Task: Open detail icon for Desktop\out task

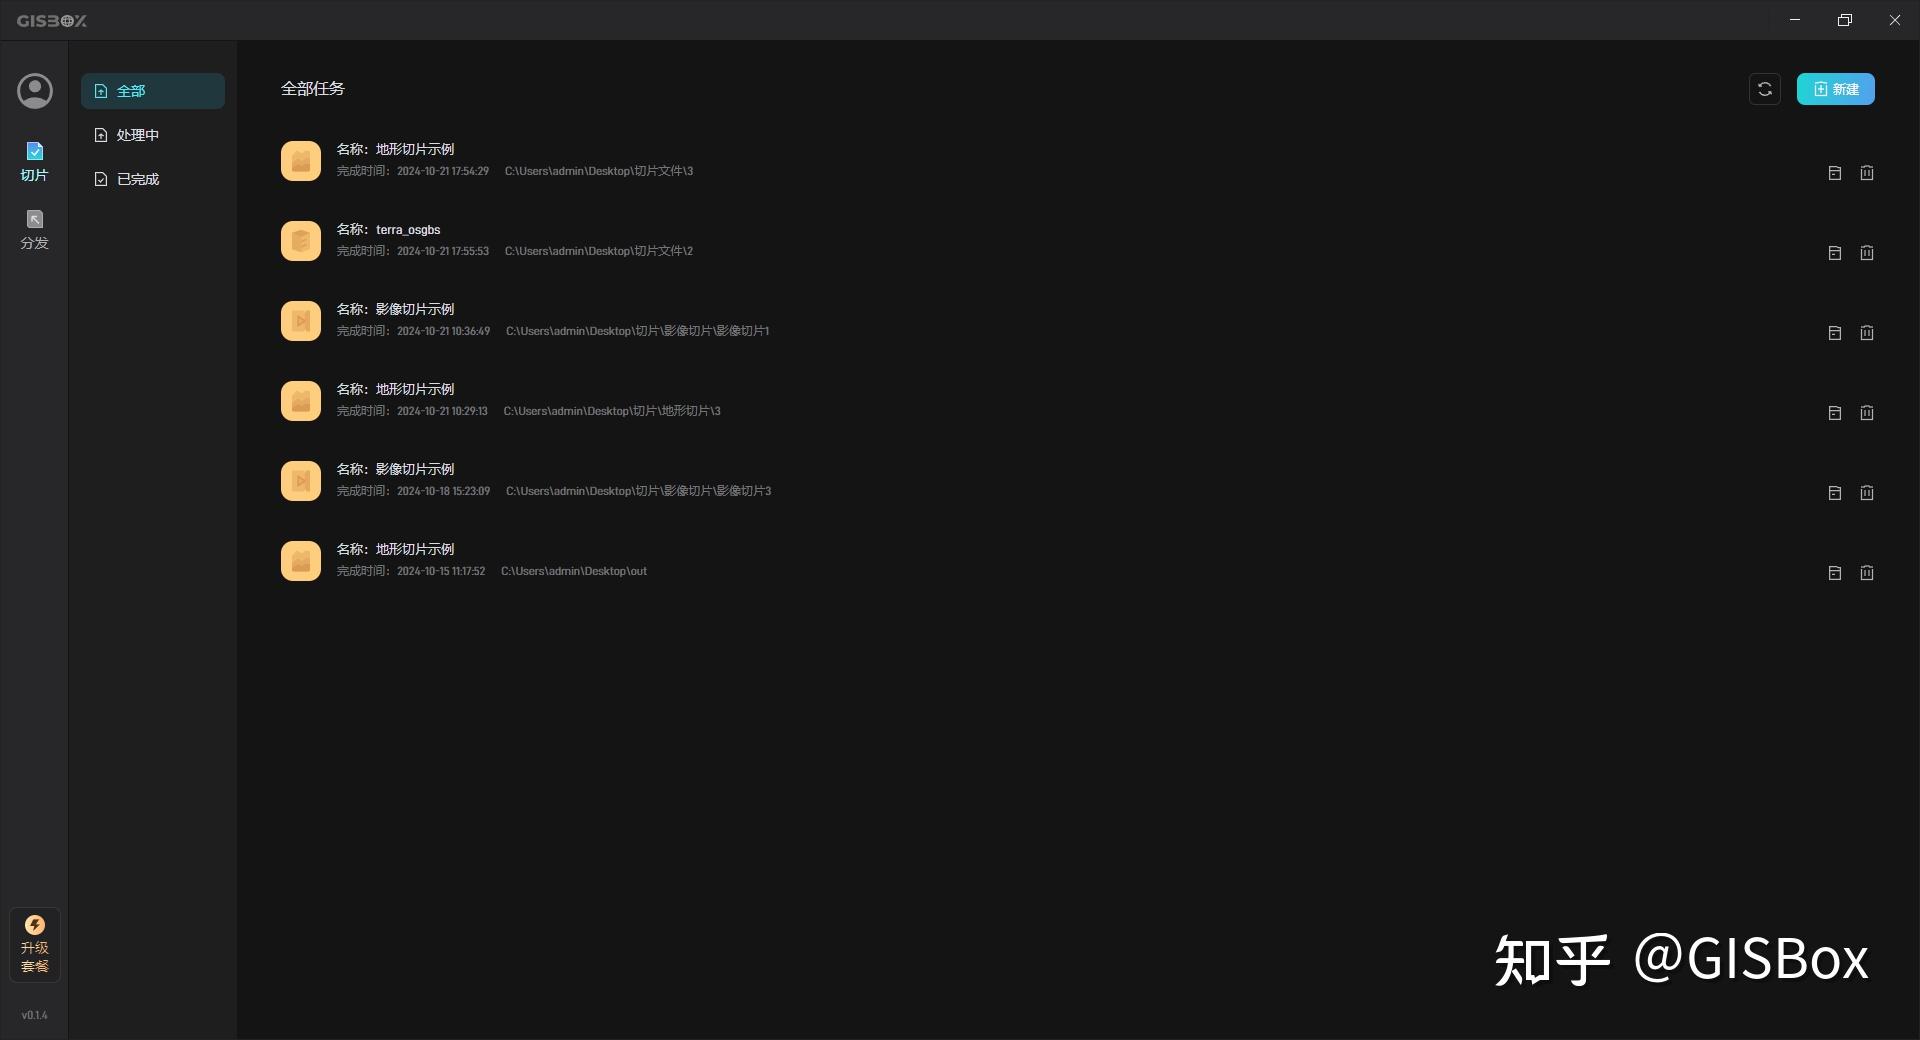Action: click(1835, 573)
